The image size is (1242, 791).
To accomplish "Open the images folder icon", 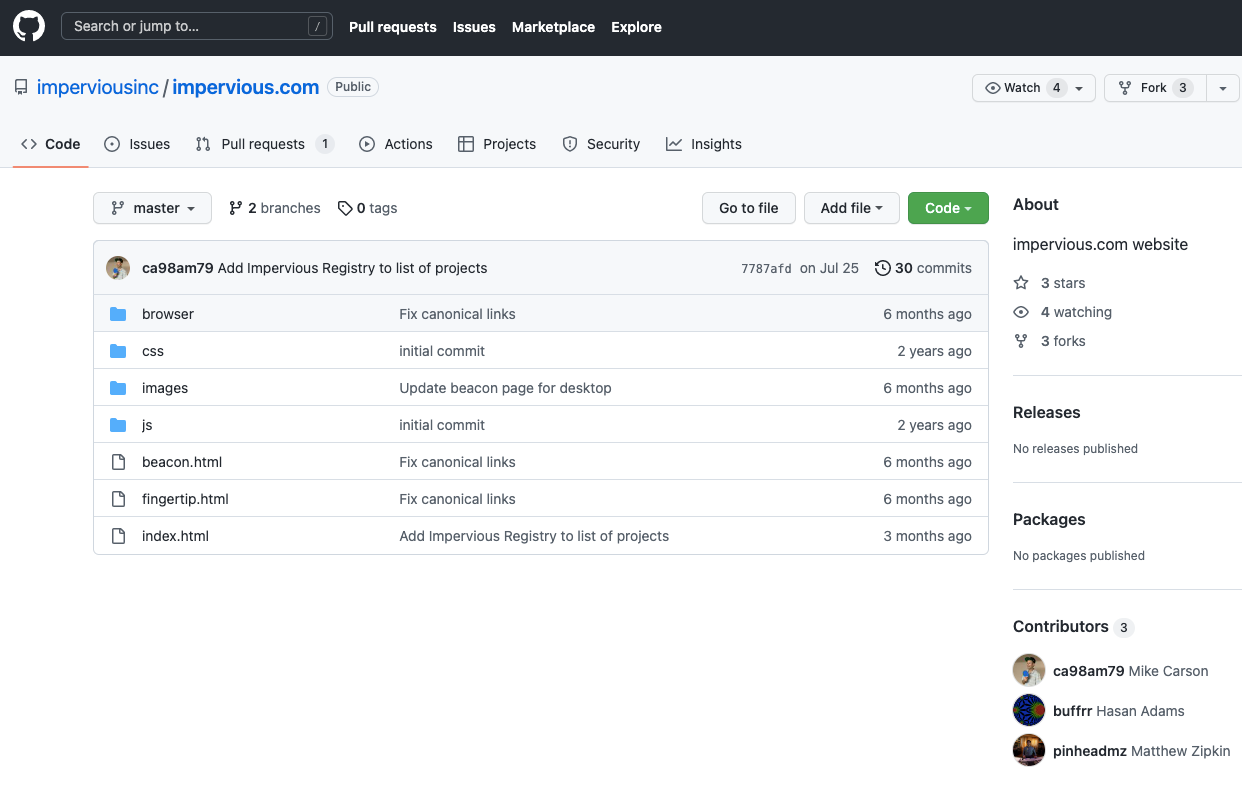I will tap(118, 388).
